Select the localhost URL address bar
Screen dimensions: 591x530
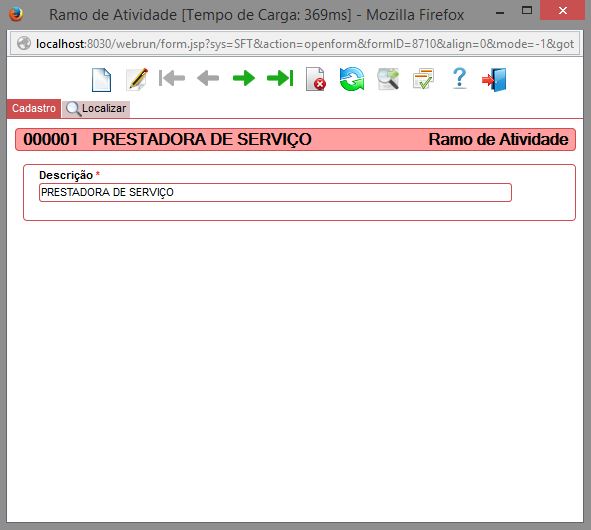(x=305, y=44)
